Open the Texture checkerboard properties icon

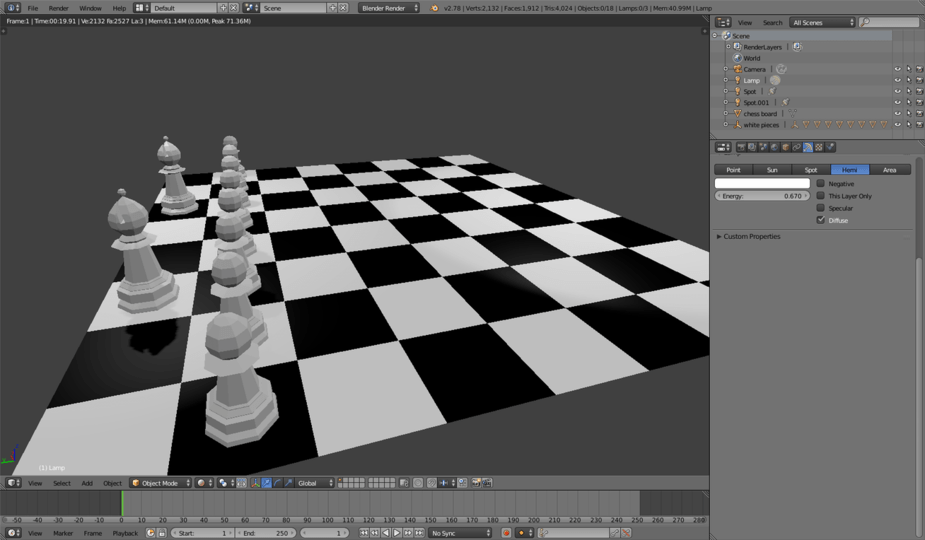coord(819,147)
